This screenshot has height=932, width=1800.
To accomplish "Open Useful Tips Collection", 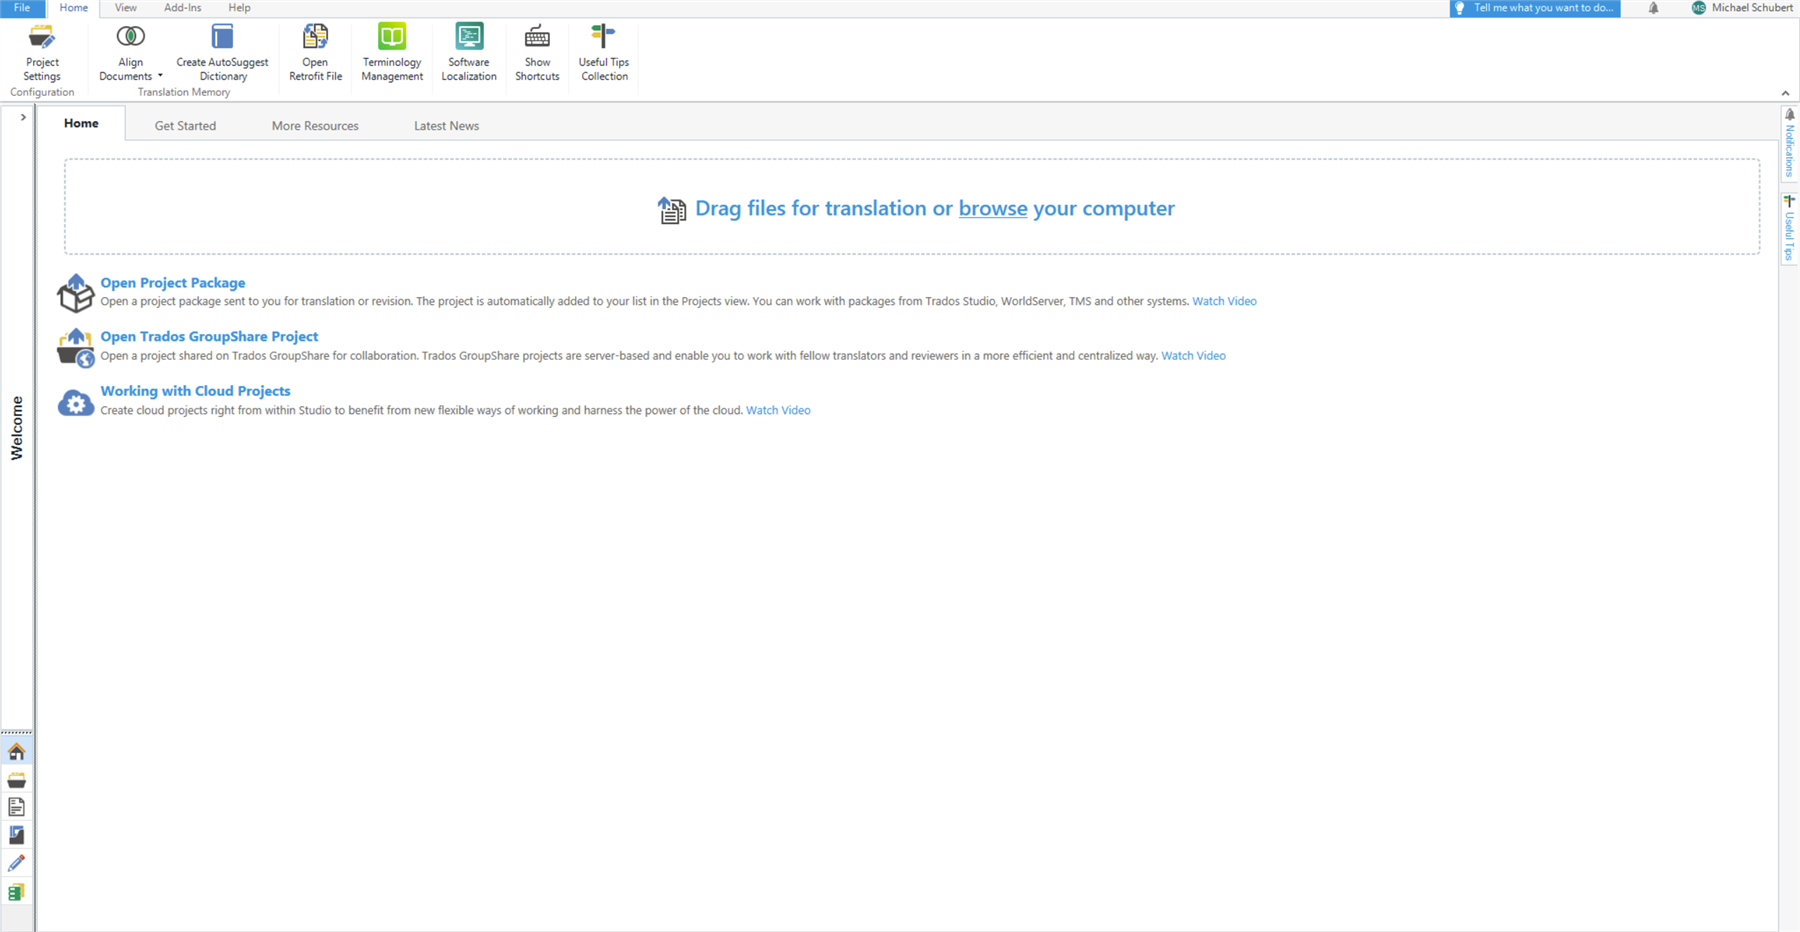I will pyautogui.click(x=604, y=53).
